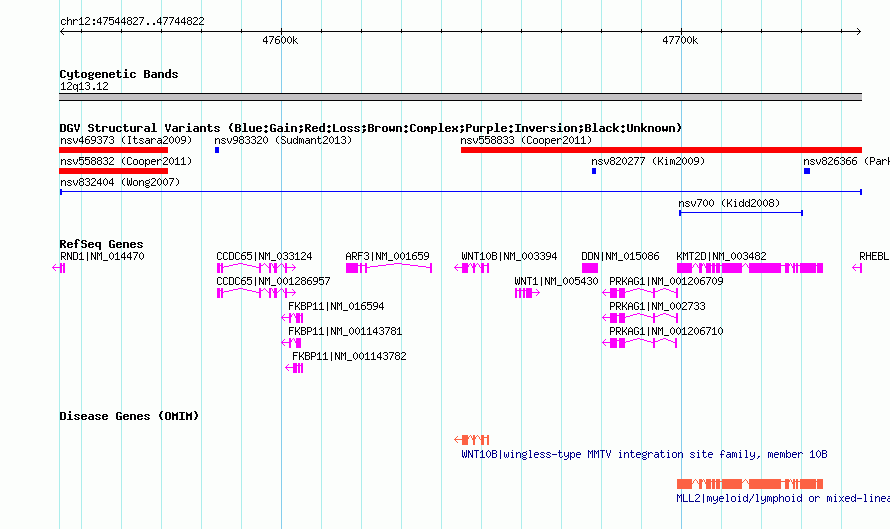Click the ARF3|NM_001659 label

click(388, 257)
